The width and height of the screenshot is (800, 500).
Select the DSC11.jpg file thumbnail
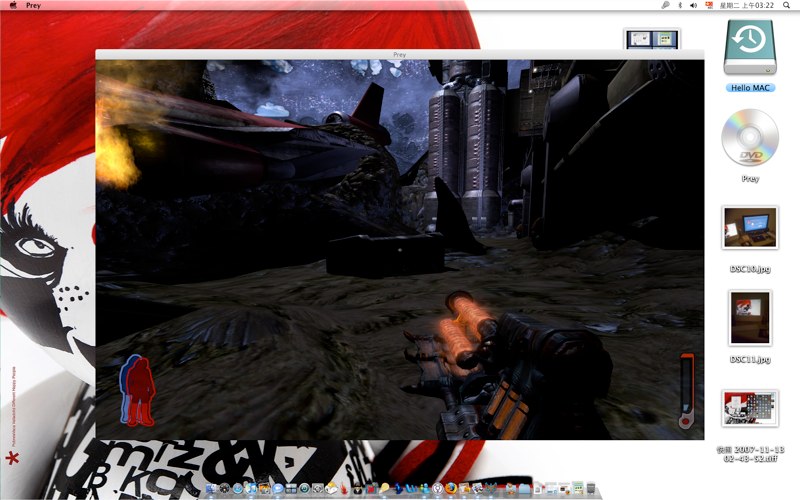tap(750, 318)
